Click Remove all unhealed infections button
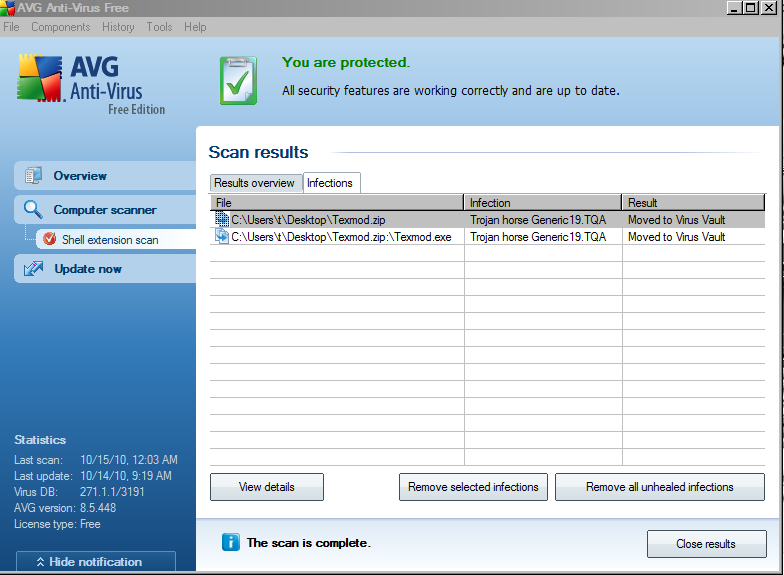784x575 pixels. [x=660, y=487]
